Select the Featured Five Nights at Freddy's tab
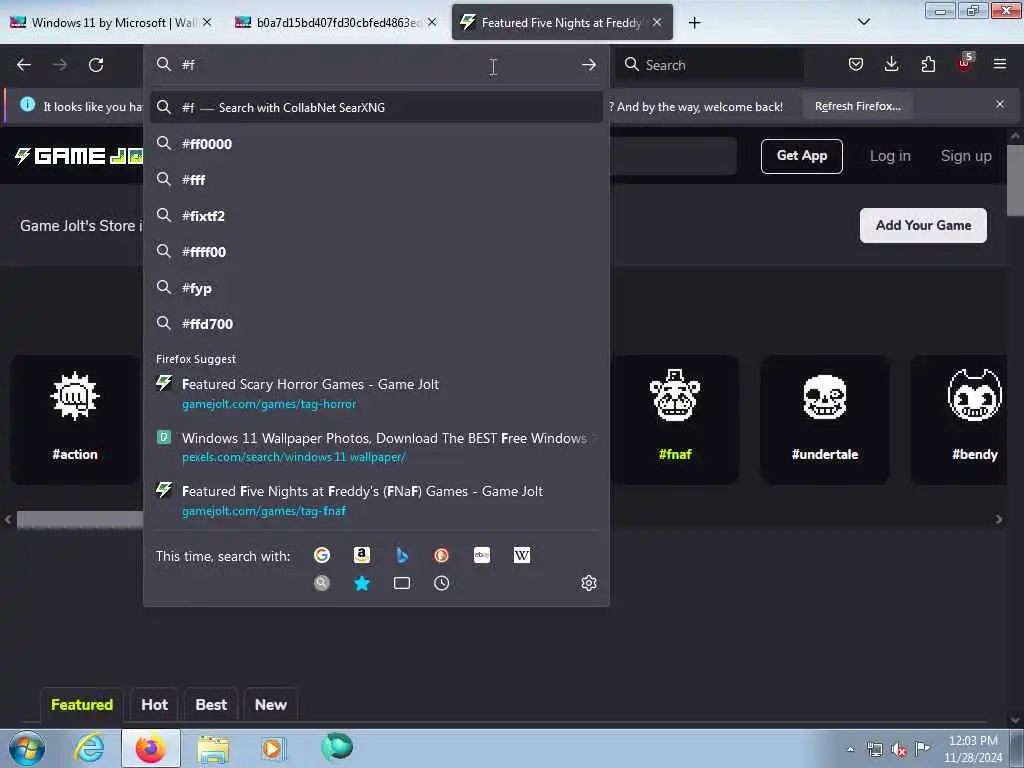This screenshot has width=1024, height=768. 562,22
